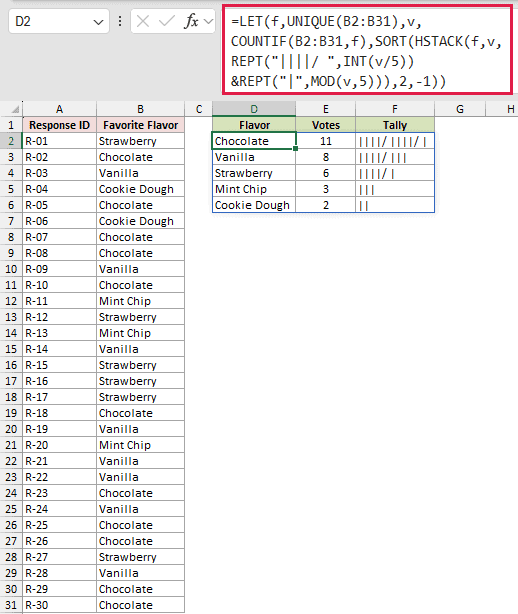Click Strawberry in row 2 of column B
The width and height of the screenshot is (518, 614).
[x=141, y=141]
